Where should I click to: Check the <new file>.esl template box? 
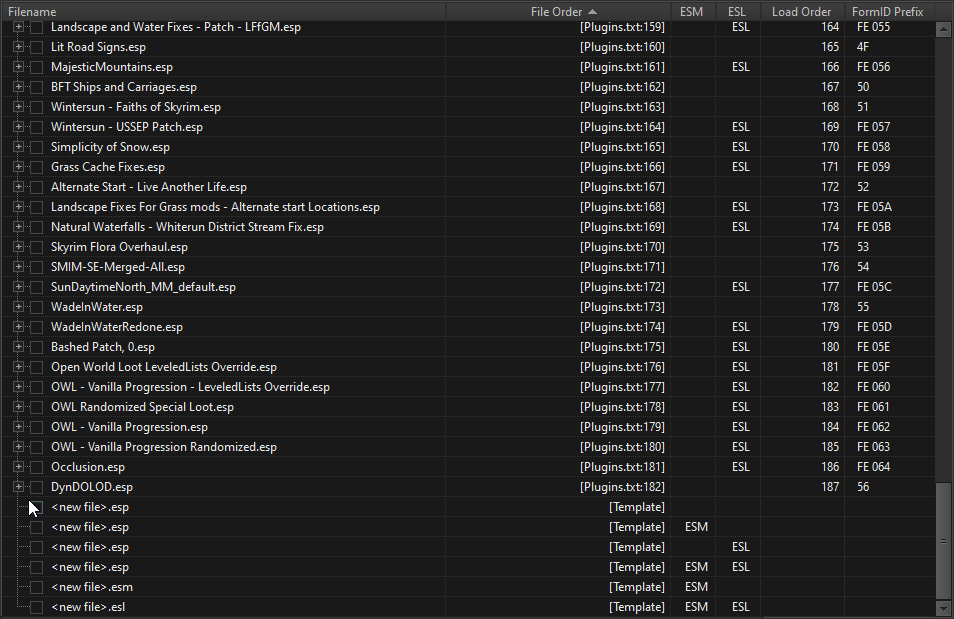click(x=37, y=607)
